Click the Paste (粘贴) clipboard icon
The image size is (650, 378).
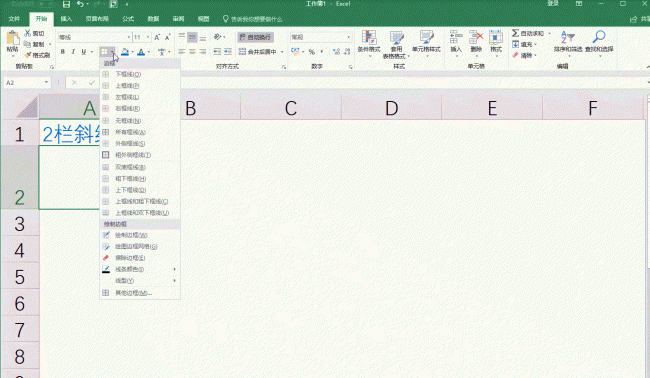12,39
